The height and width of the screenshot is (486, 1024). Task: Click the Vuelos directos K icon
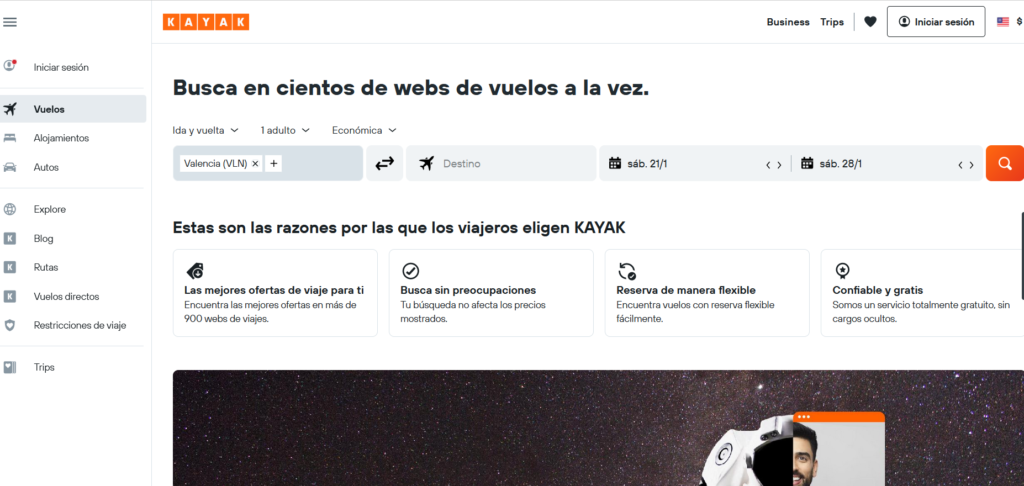click(x=10, y=297)
